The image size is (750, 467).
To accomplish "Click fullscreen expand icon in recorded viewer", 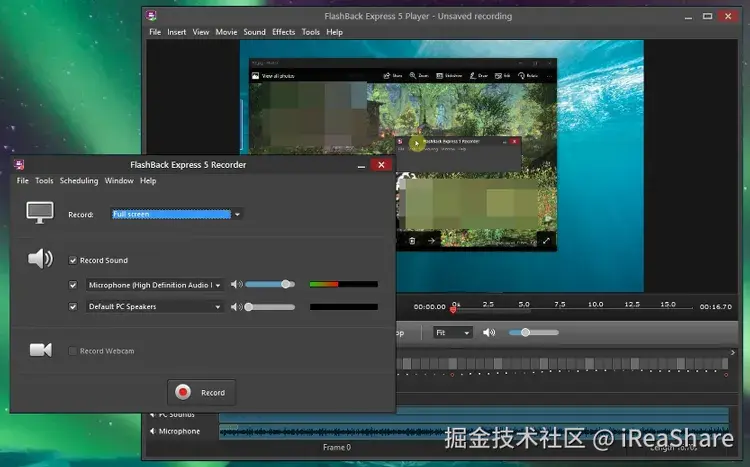I will (x=546, y=241).
